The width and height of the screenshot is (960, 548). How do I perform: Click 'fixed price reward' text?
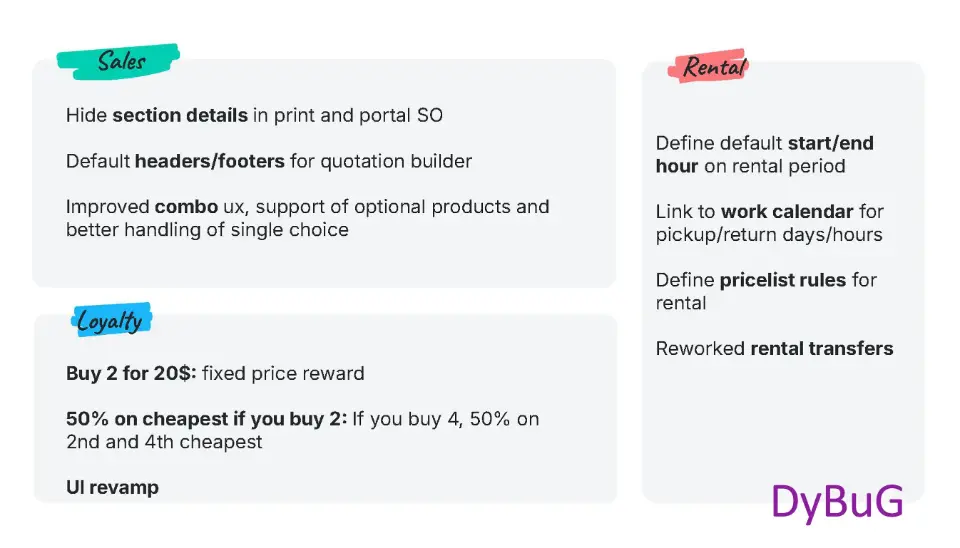[x=283, y=373]
